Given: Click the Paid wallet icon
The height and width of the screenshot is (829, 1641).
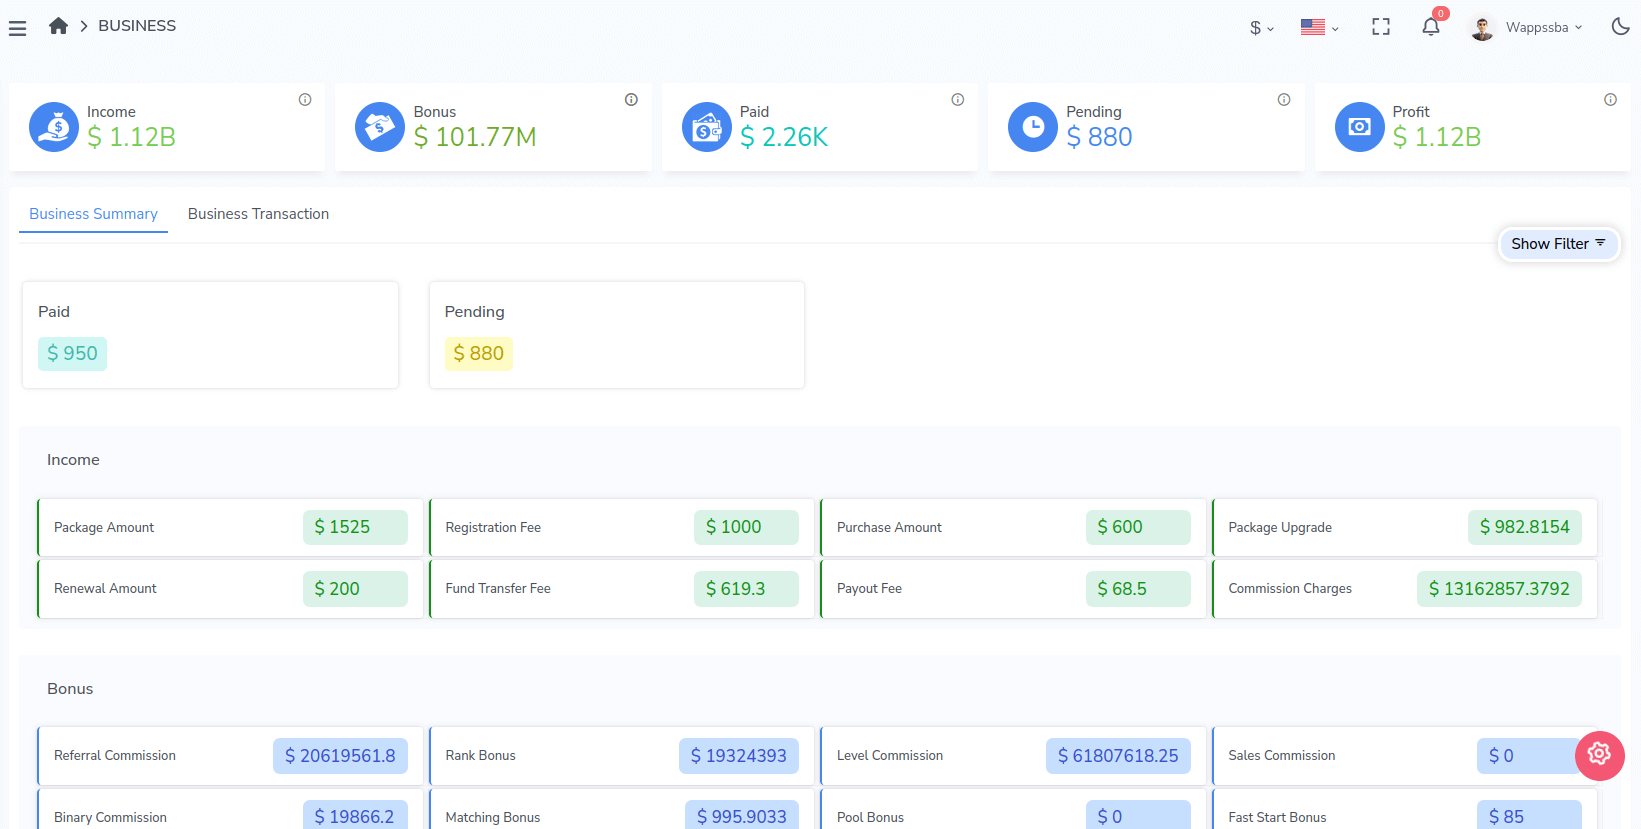Looking at the screenshot, I should click(707, 127).
